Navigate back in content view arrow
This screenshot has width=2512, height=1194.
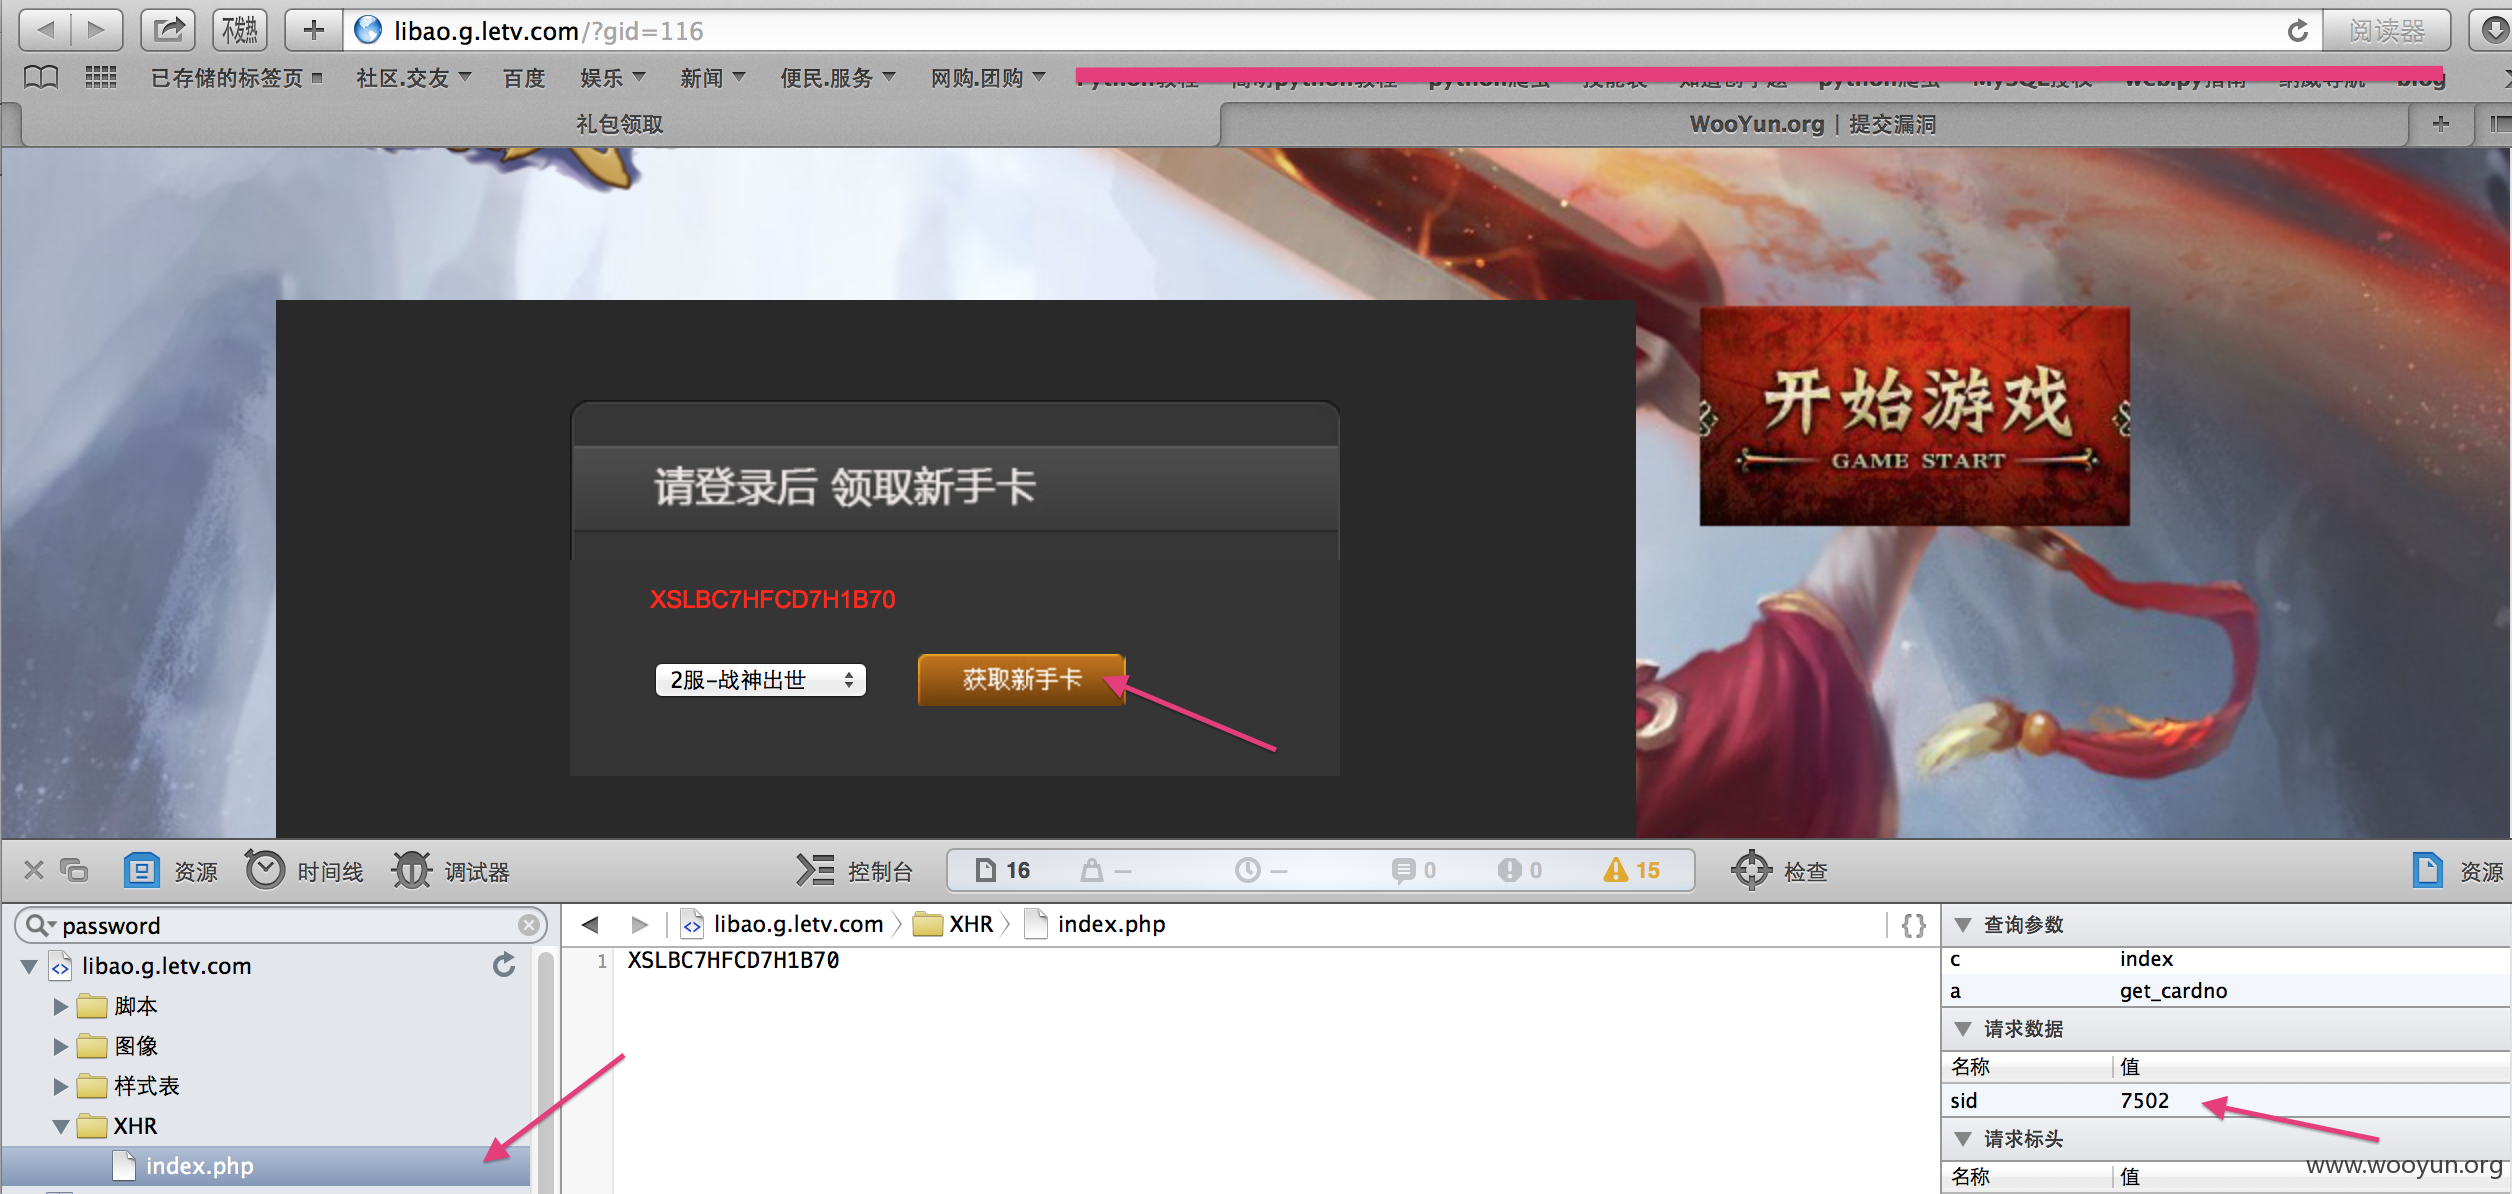pyautogui.click(x=590, y=924)
